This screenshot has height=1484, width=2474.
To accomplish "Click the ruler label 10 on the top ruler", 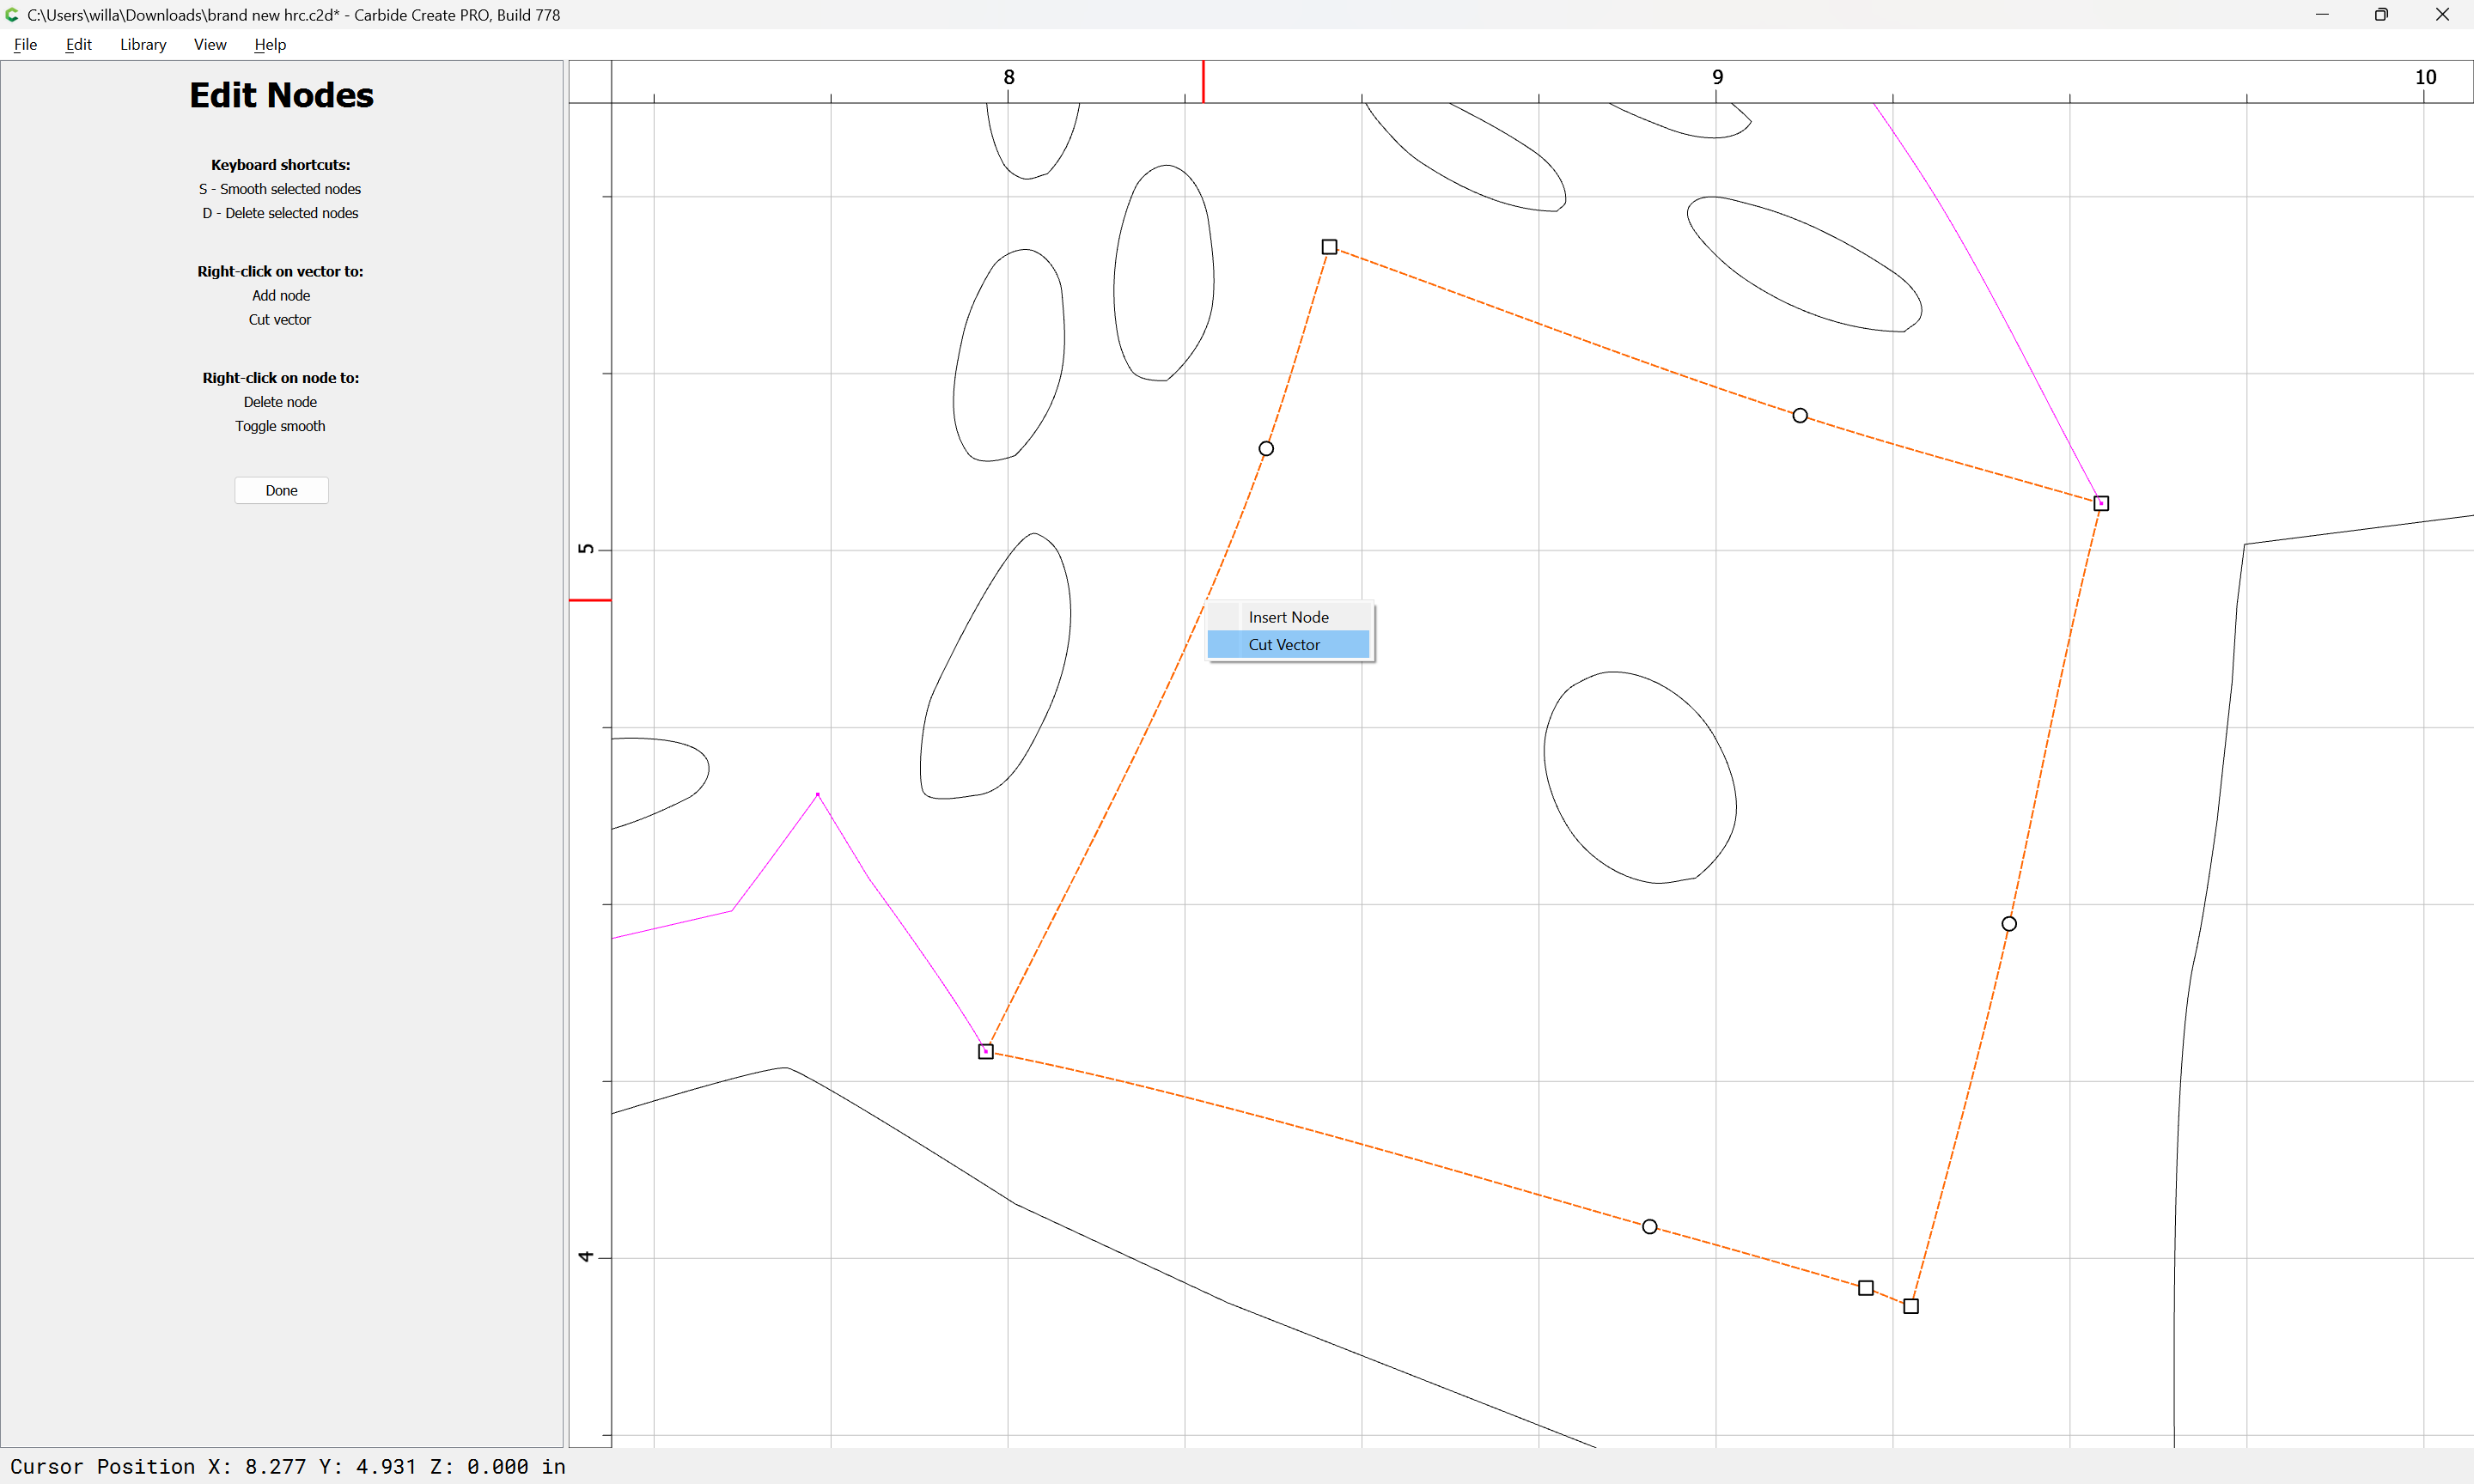I will (2425, 77).
